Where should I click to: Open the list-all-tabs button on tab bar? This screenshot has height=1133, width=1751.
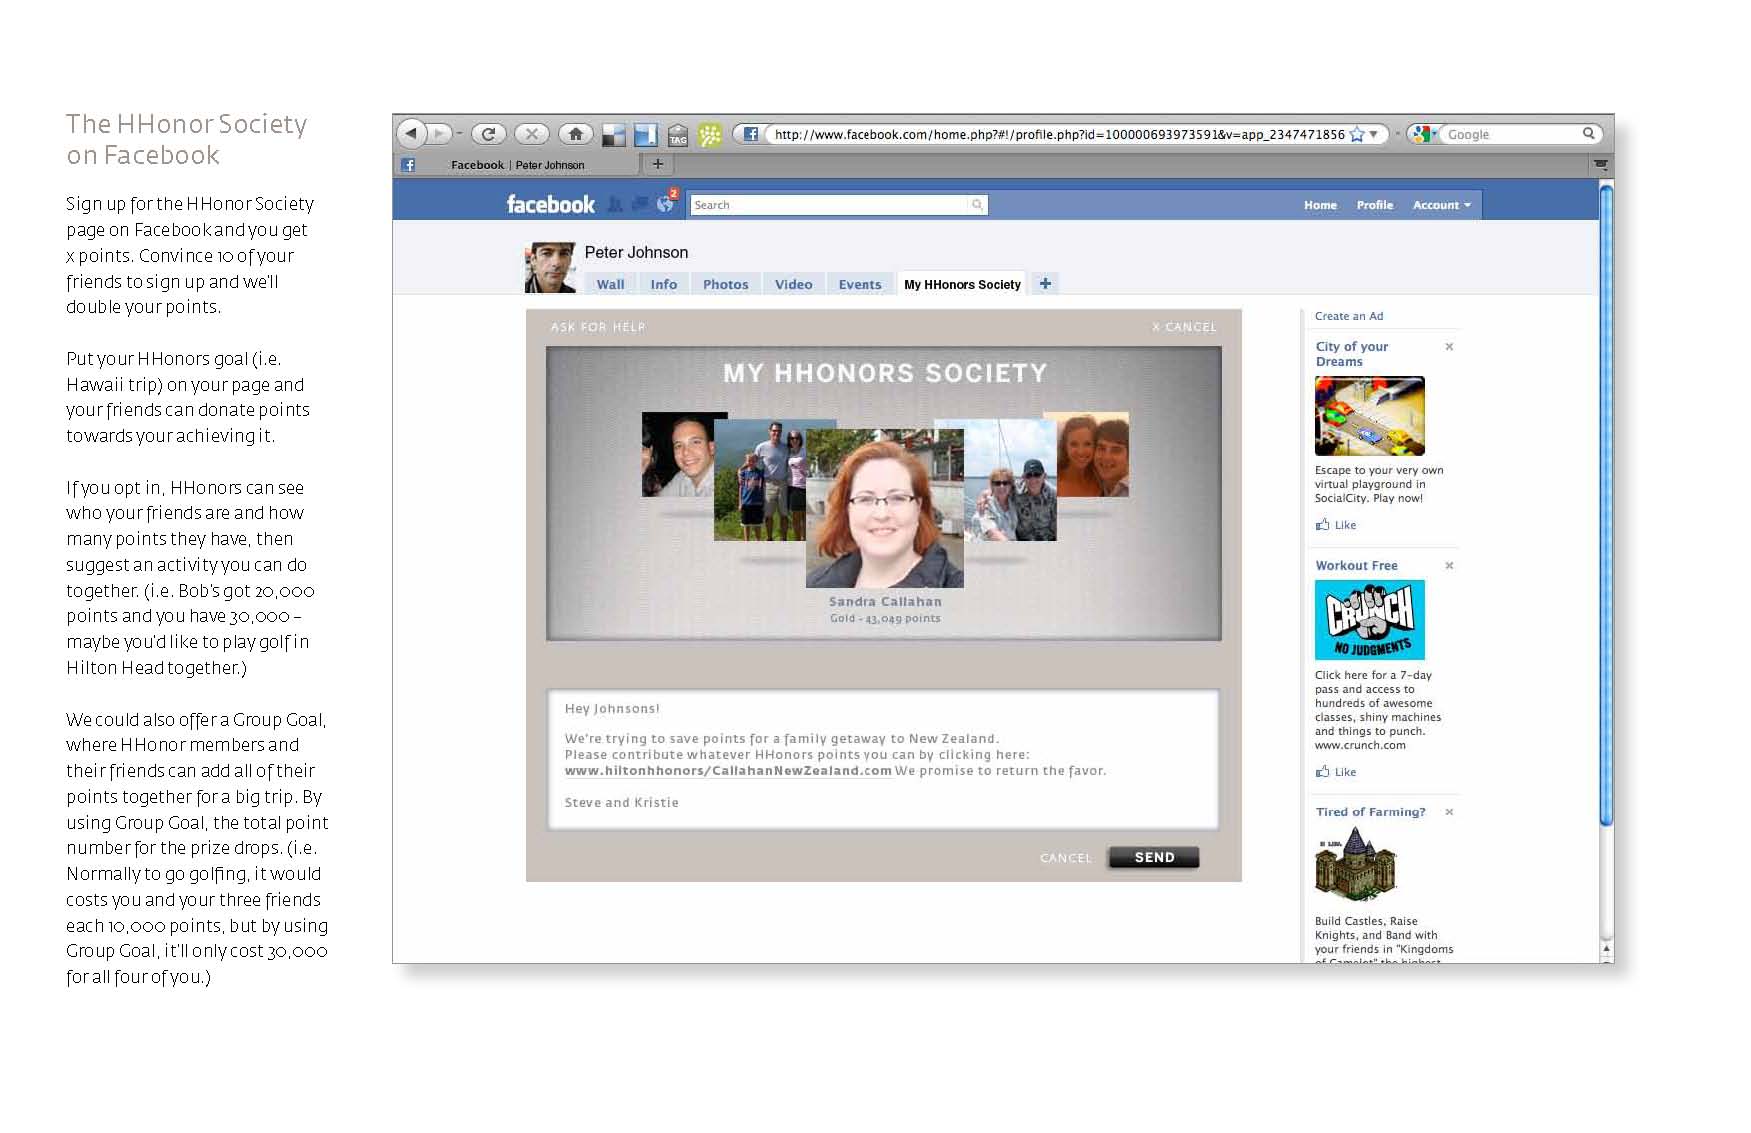point(1600,164)
